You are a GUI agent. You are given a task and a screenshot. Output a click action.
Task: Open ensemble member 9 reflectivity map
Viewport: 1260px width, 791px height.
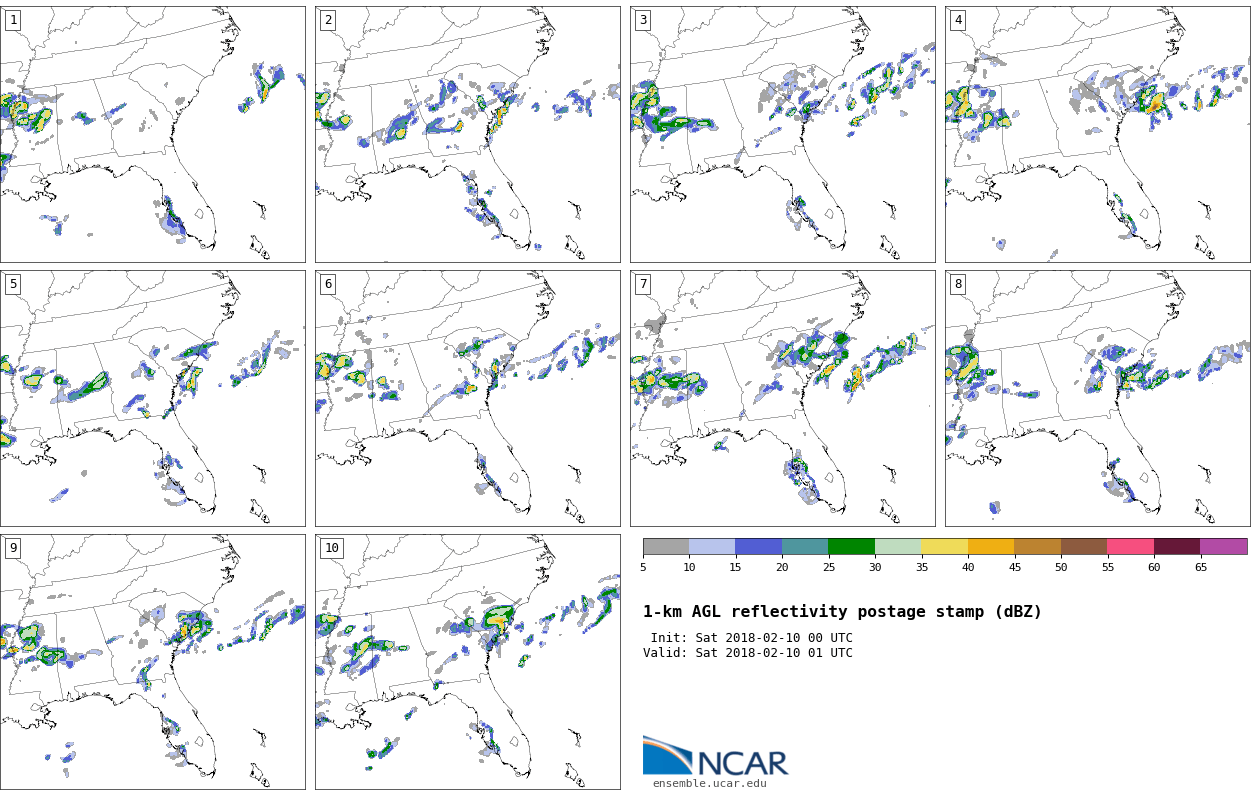tap(152, 662)
